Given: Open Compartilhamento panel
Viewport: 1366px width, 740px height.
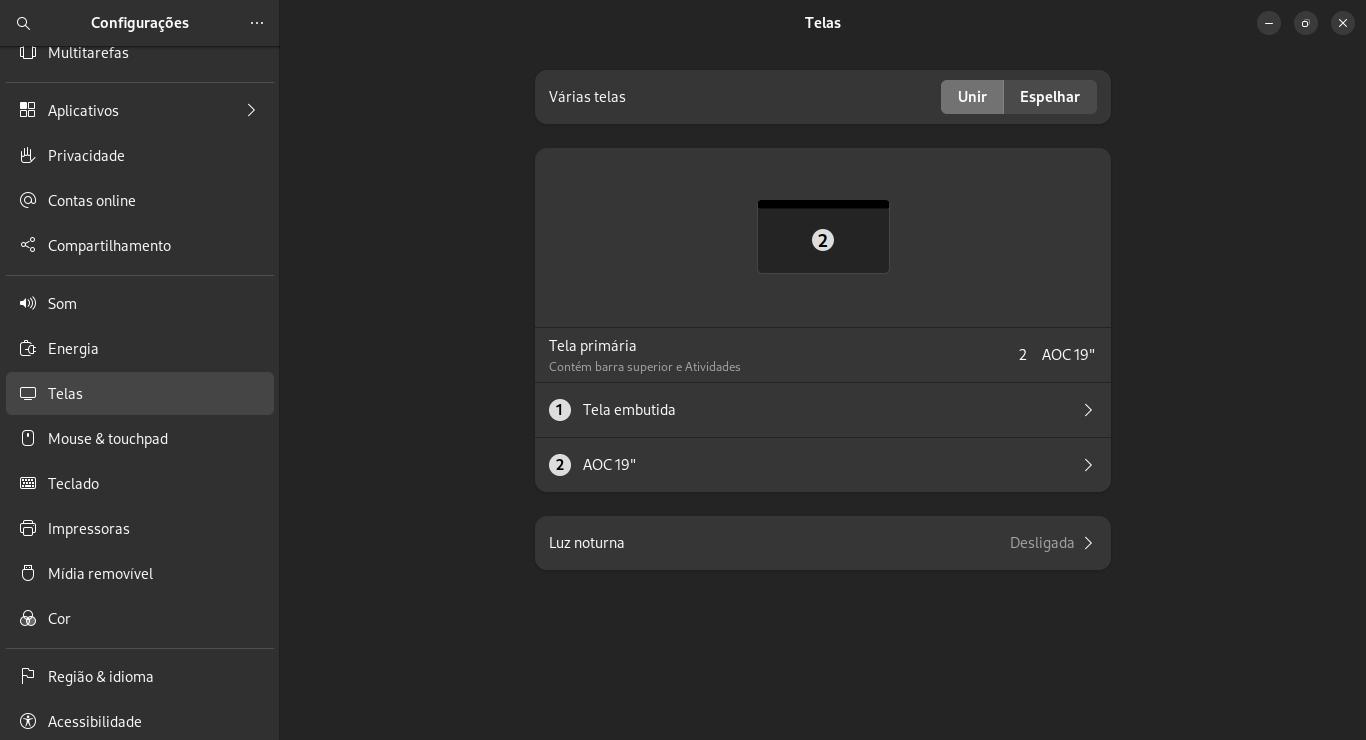Looking at the screenshot, I should 140,246.
